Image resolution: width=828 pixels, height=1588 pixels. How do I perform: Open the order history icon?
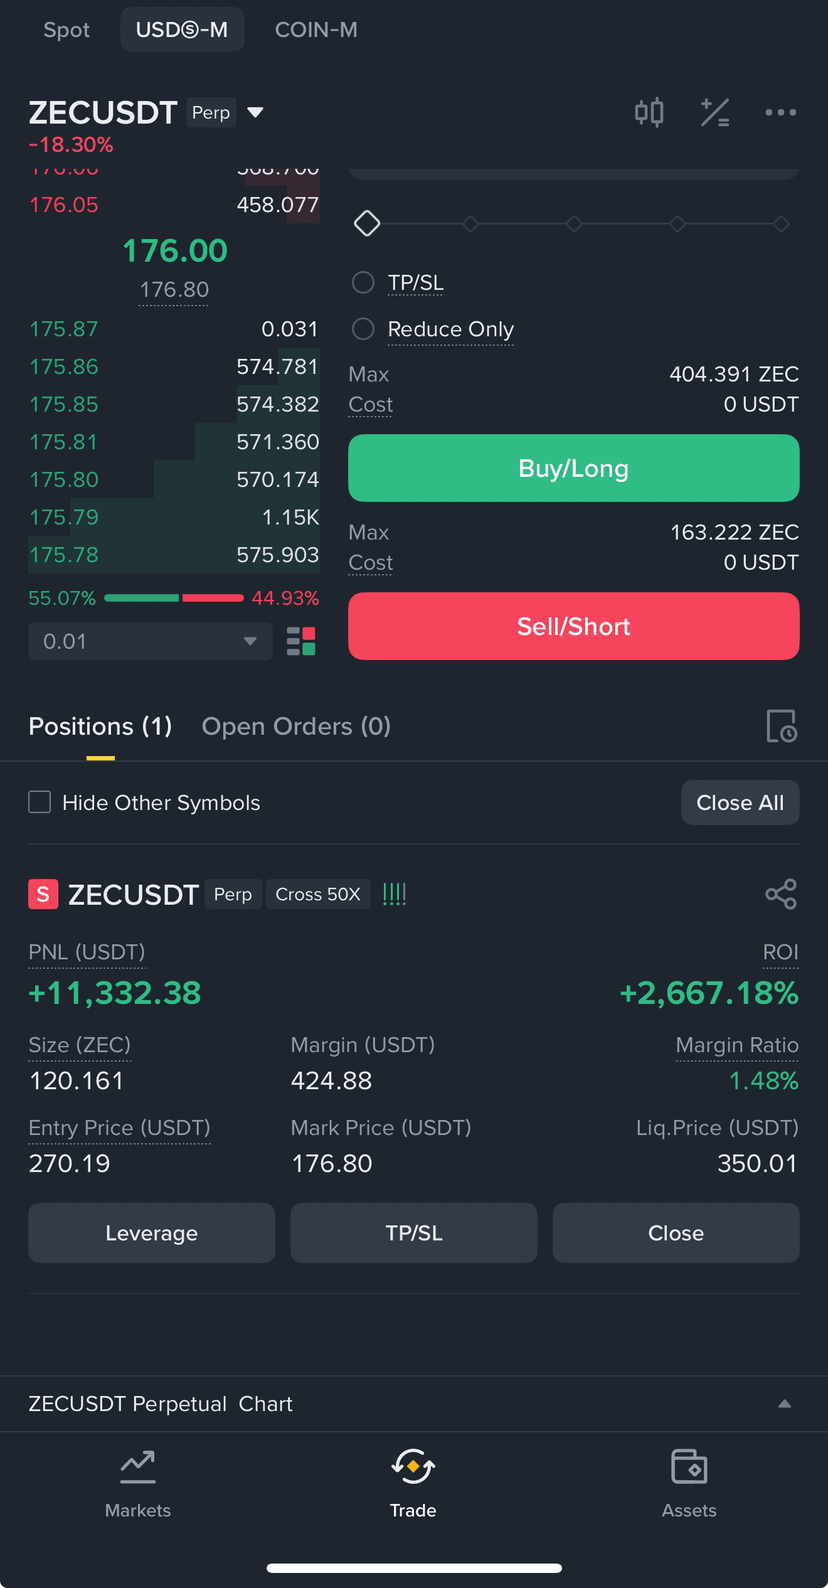pyautogui.click(x=781, y=726)
